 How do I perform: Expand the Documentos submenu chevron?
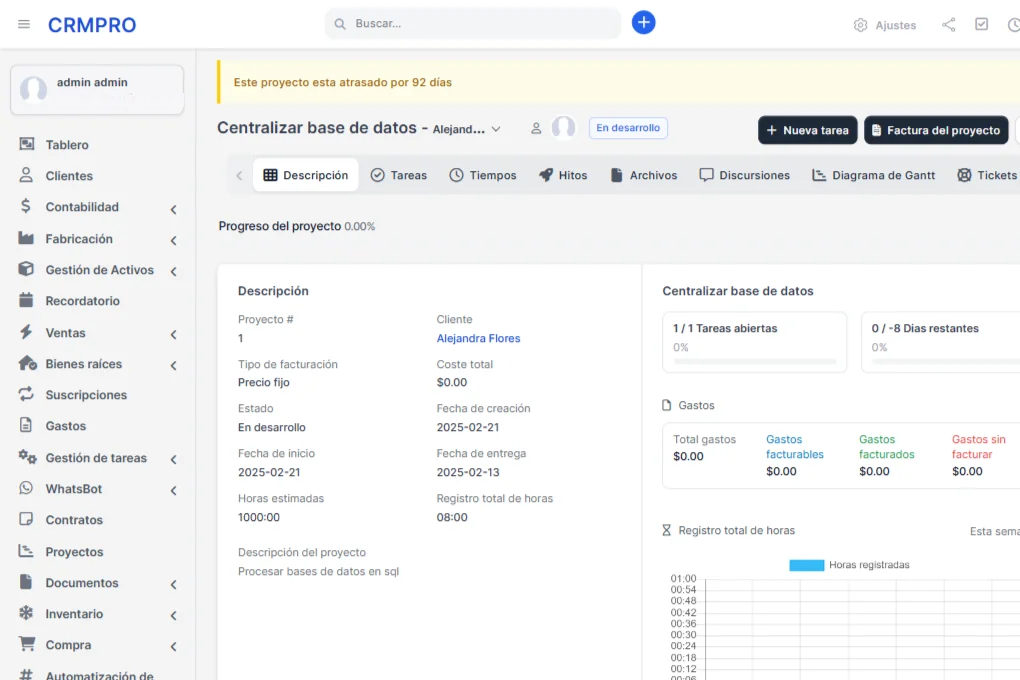[x=174, y=584]
